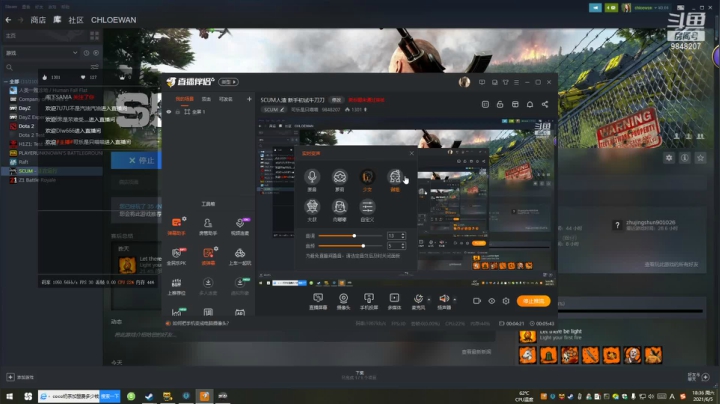Open the 视频连麦 tool
This screenshot has width=720, height=404.
point(240,226)
